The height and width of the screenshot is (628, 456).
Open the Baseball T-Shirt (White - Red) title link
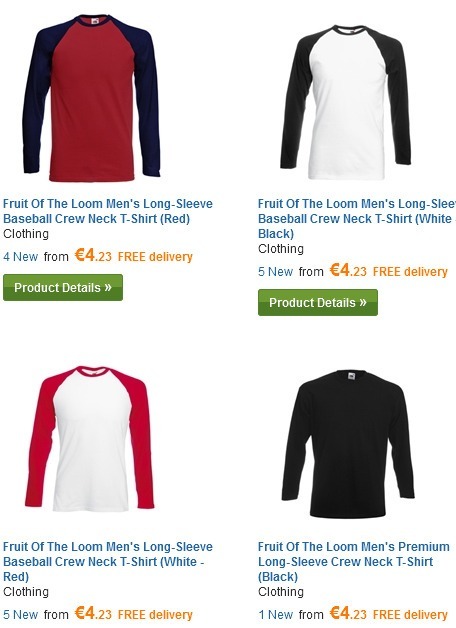click(x=108, y=562)
